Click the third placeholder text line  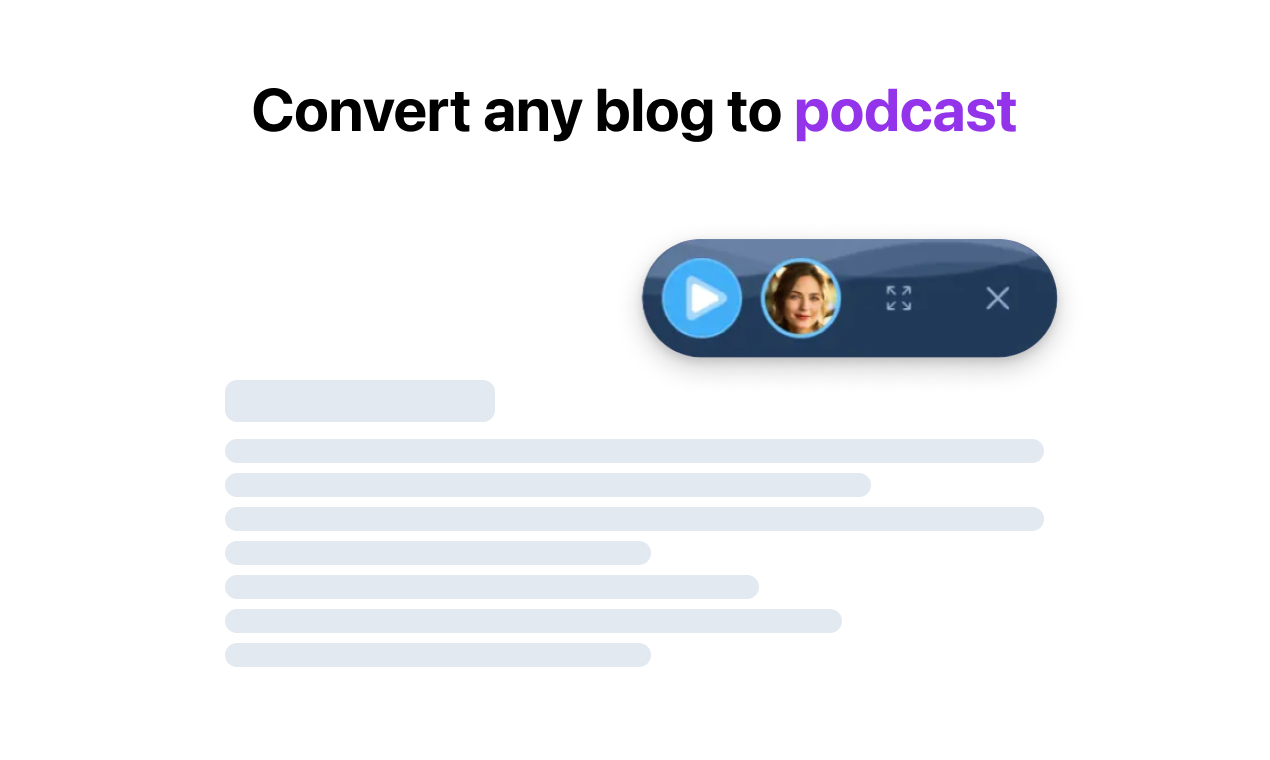tap(634, 519)
